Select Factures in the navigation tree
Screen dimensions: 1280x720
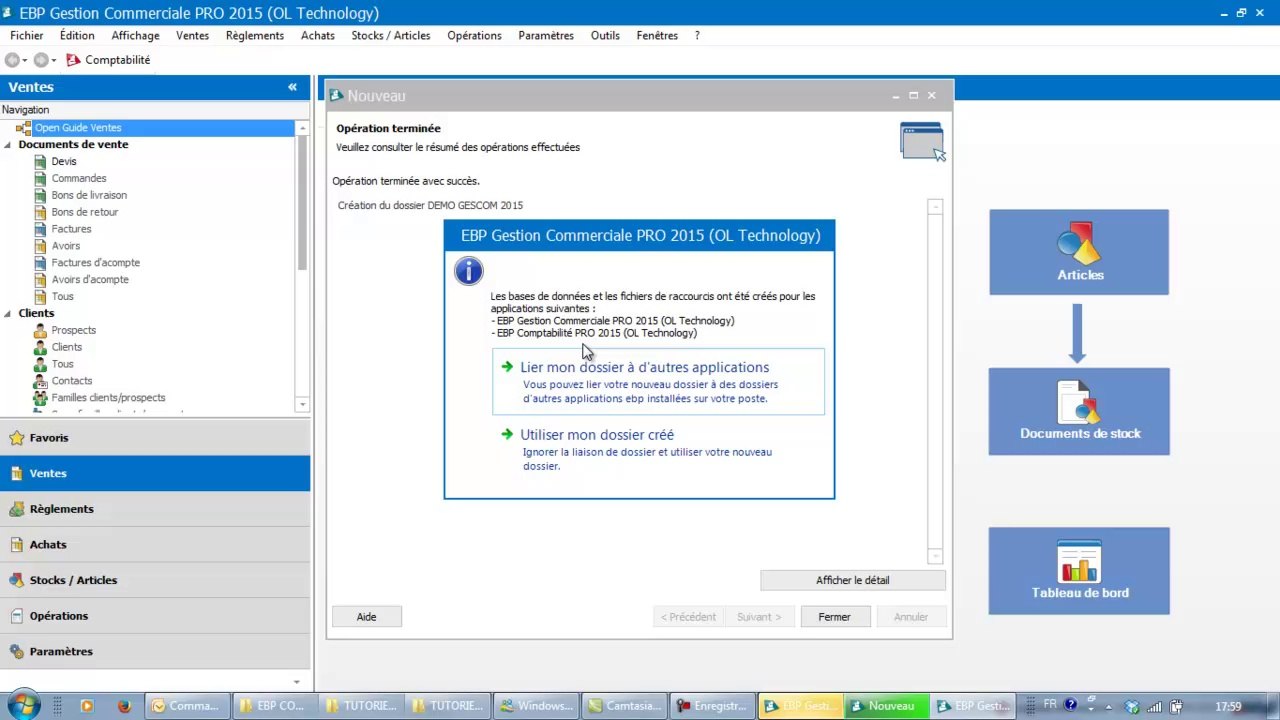pos(71,229)
